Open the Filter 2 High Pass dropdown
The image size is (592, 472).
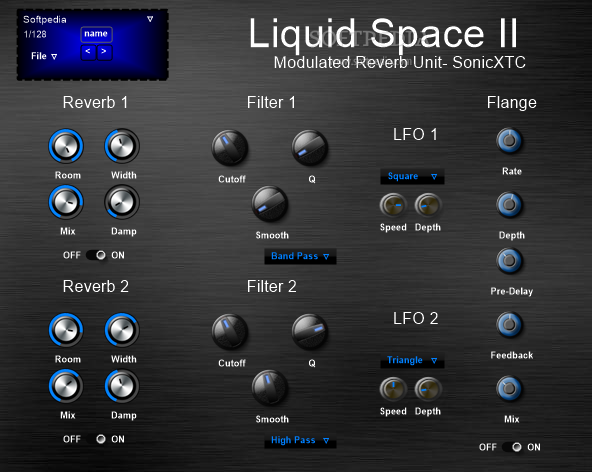300,440
